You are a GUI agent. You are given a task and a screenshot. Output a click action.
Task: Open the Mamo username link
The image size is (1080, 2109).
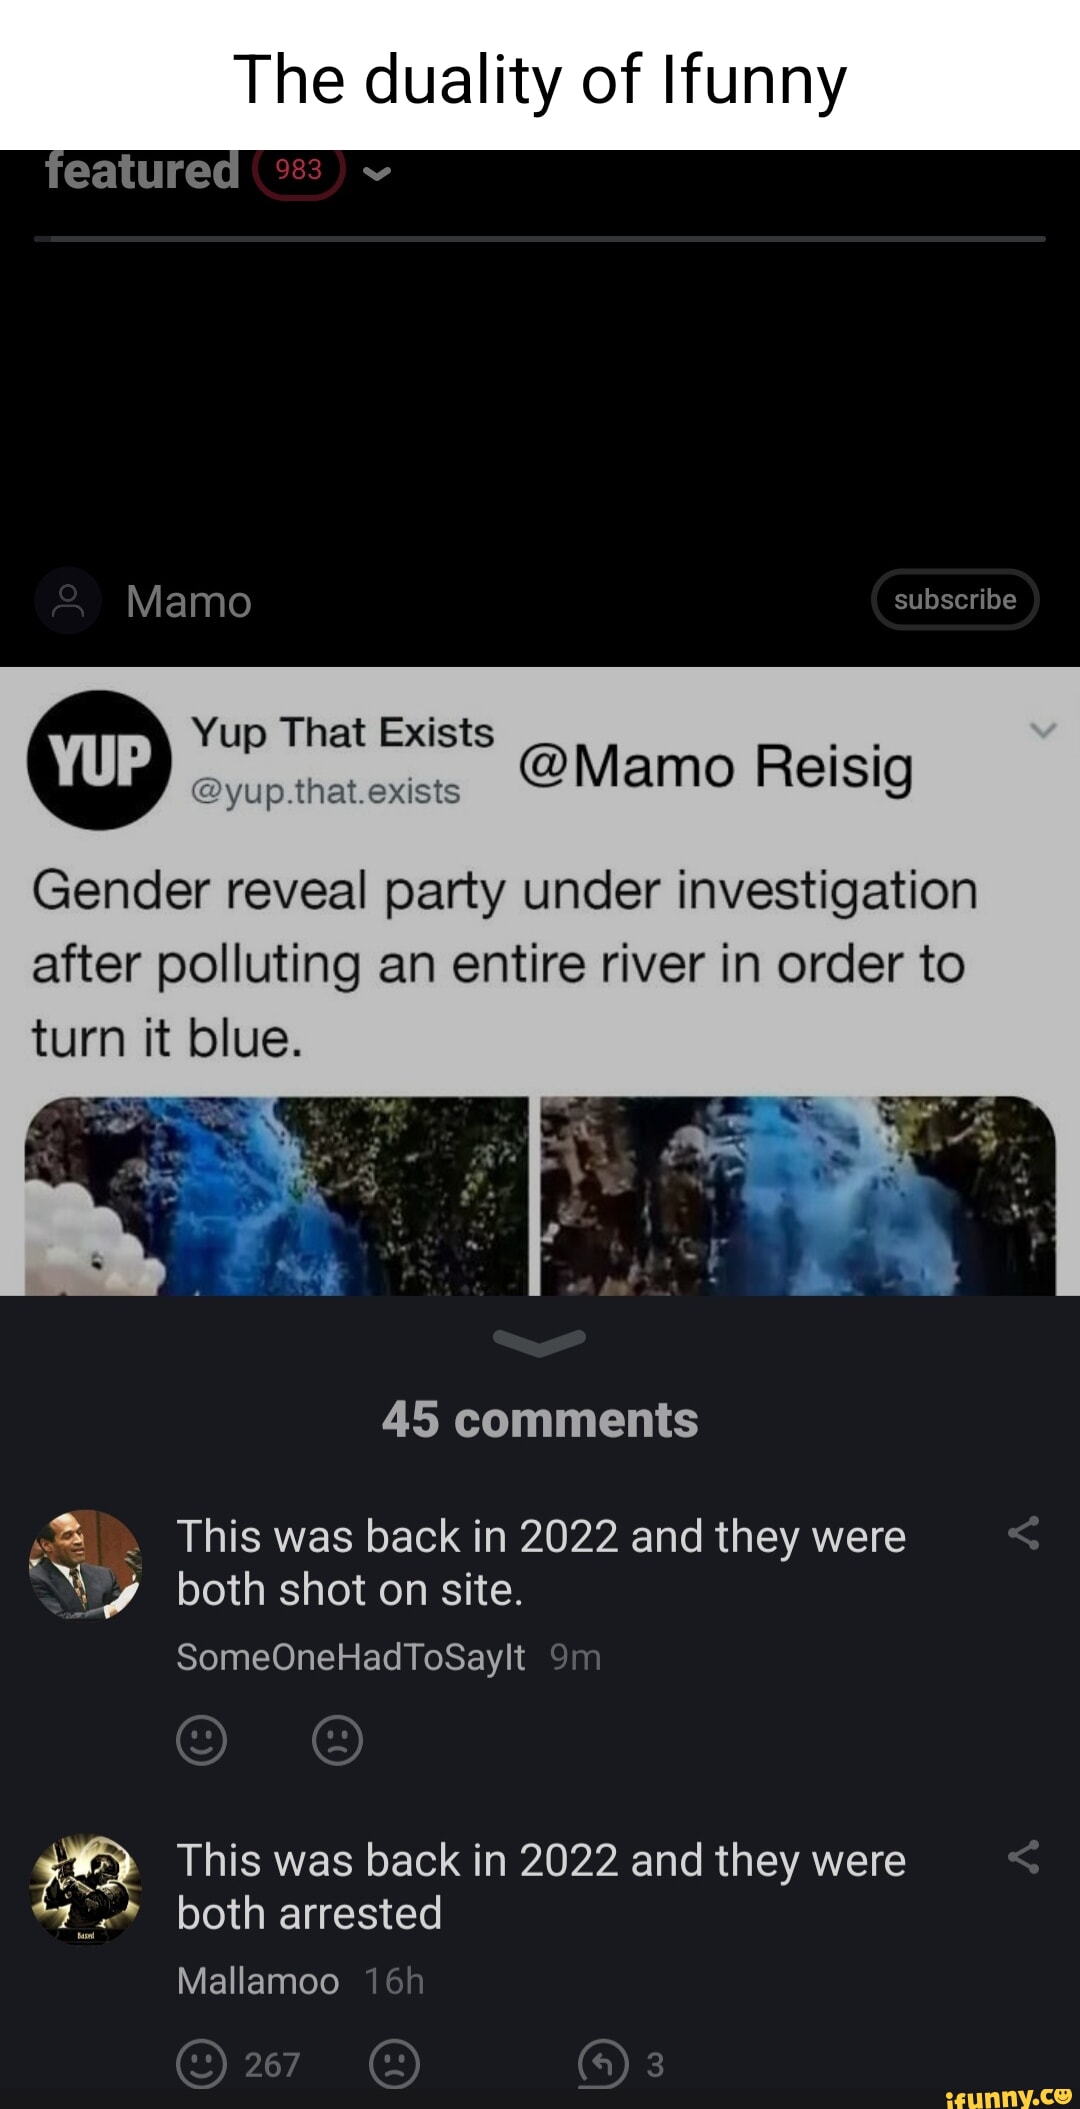click(189, 602)
